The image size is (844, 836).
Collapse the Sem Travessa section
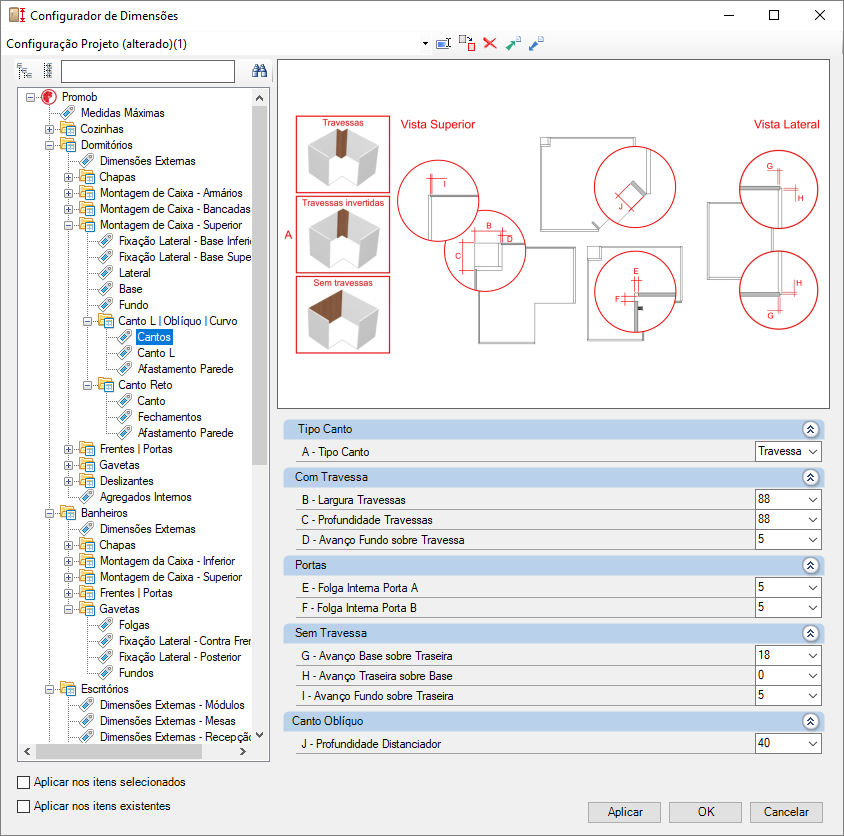[811, 634]
